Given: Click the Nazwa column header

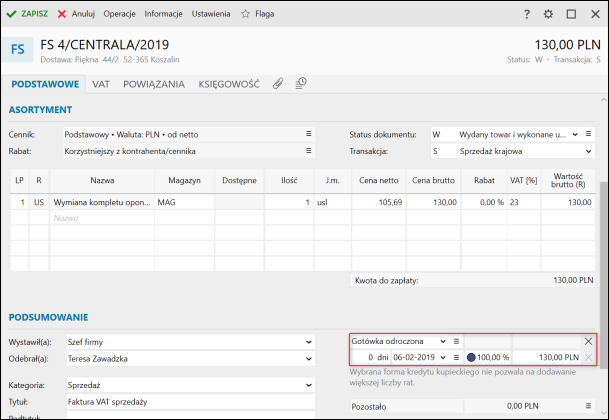Looking at the screenshot, I should click(102, 180).
